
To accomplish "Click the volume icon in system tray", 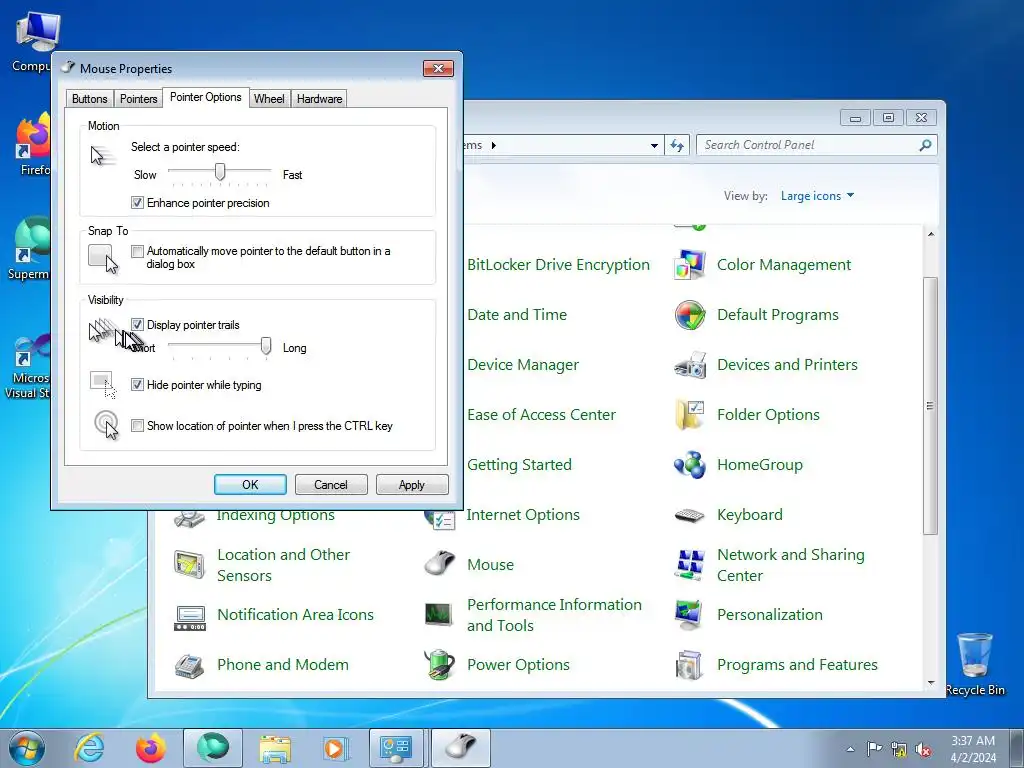I will (x=923, y=750).
